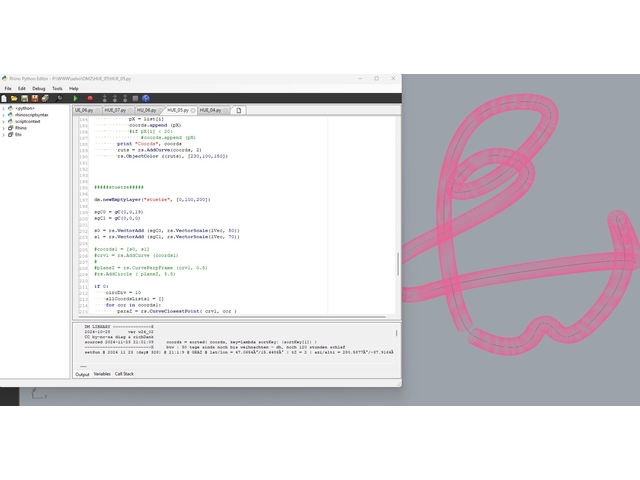Click the new blank tab icon
The image size is (640, 480).
coord(239,110)
